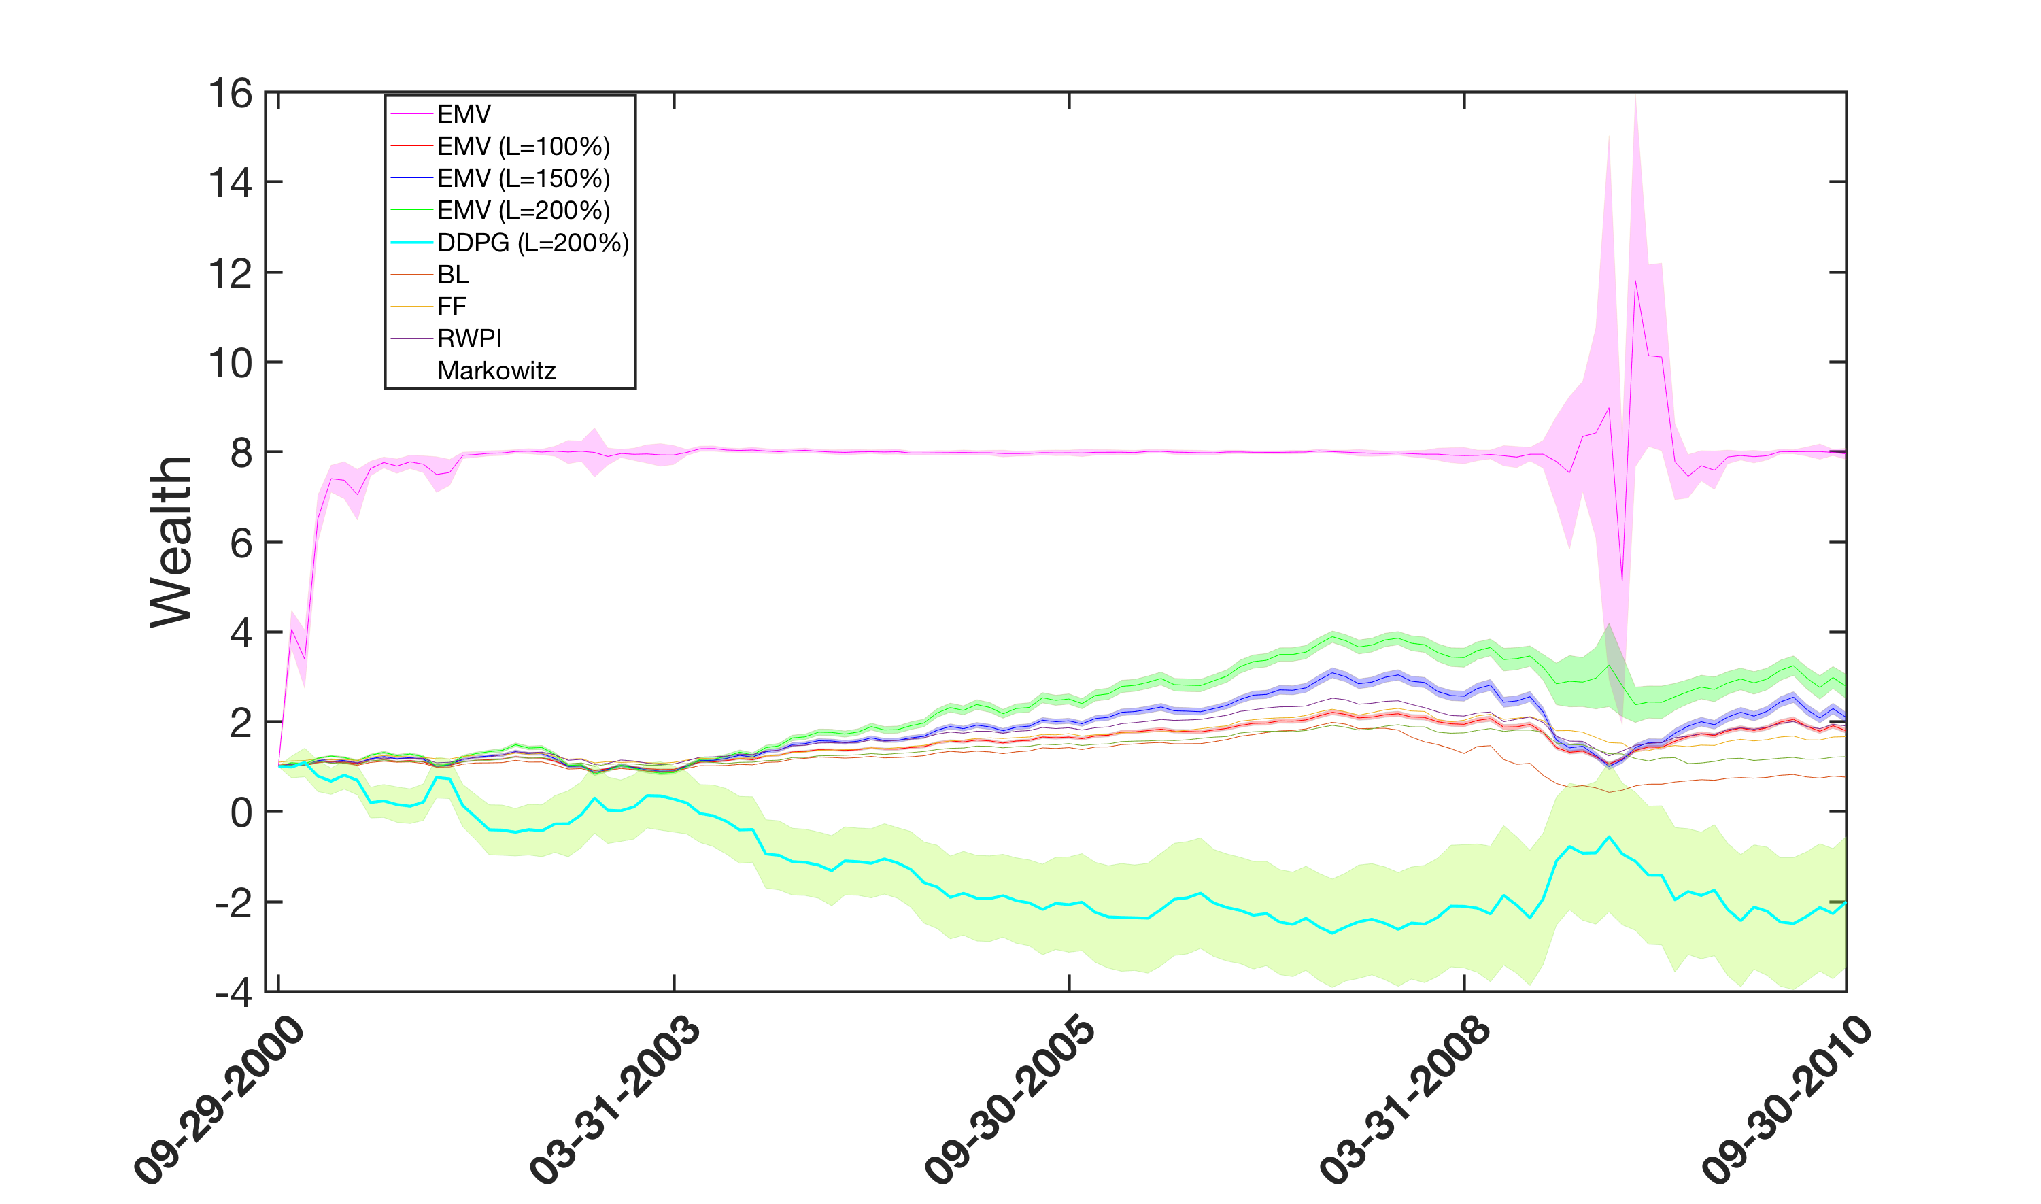Click the y-axis tick label 0

pos(242,813)
